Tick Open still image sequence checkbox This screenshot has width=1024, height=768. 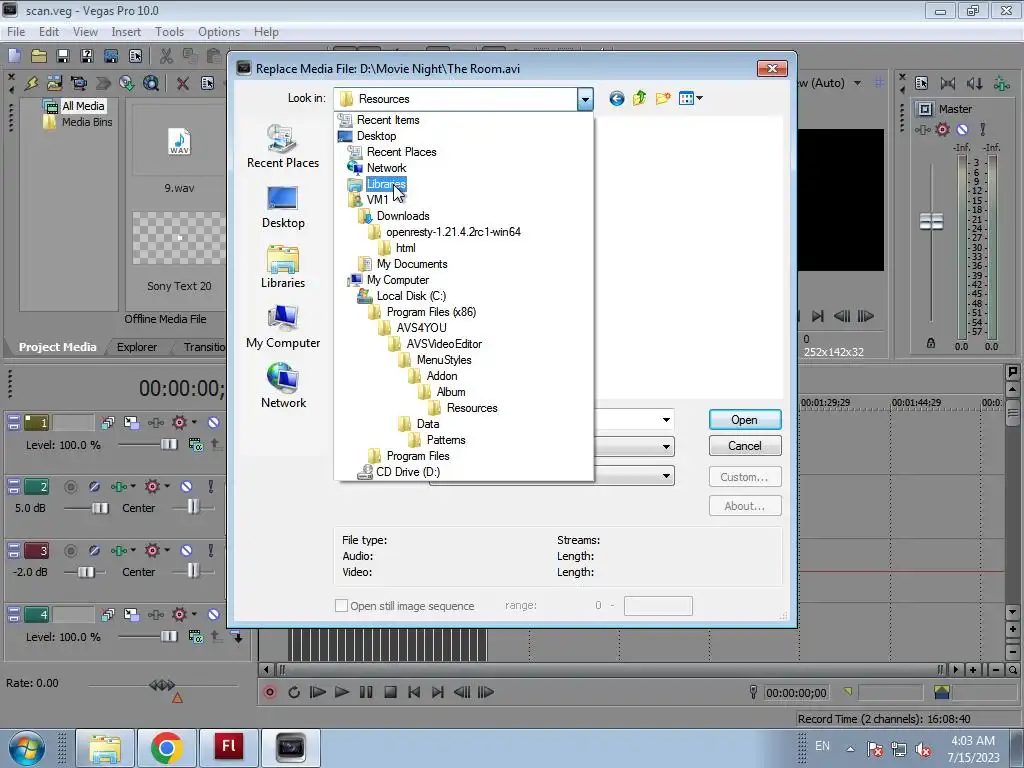pyautogui.click(x=341, y=605)
